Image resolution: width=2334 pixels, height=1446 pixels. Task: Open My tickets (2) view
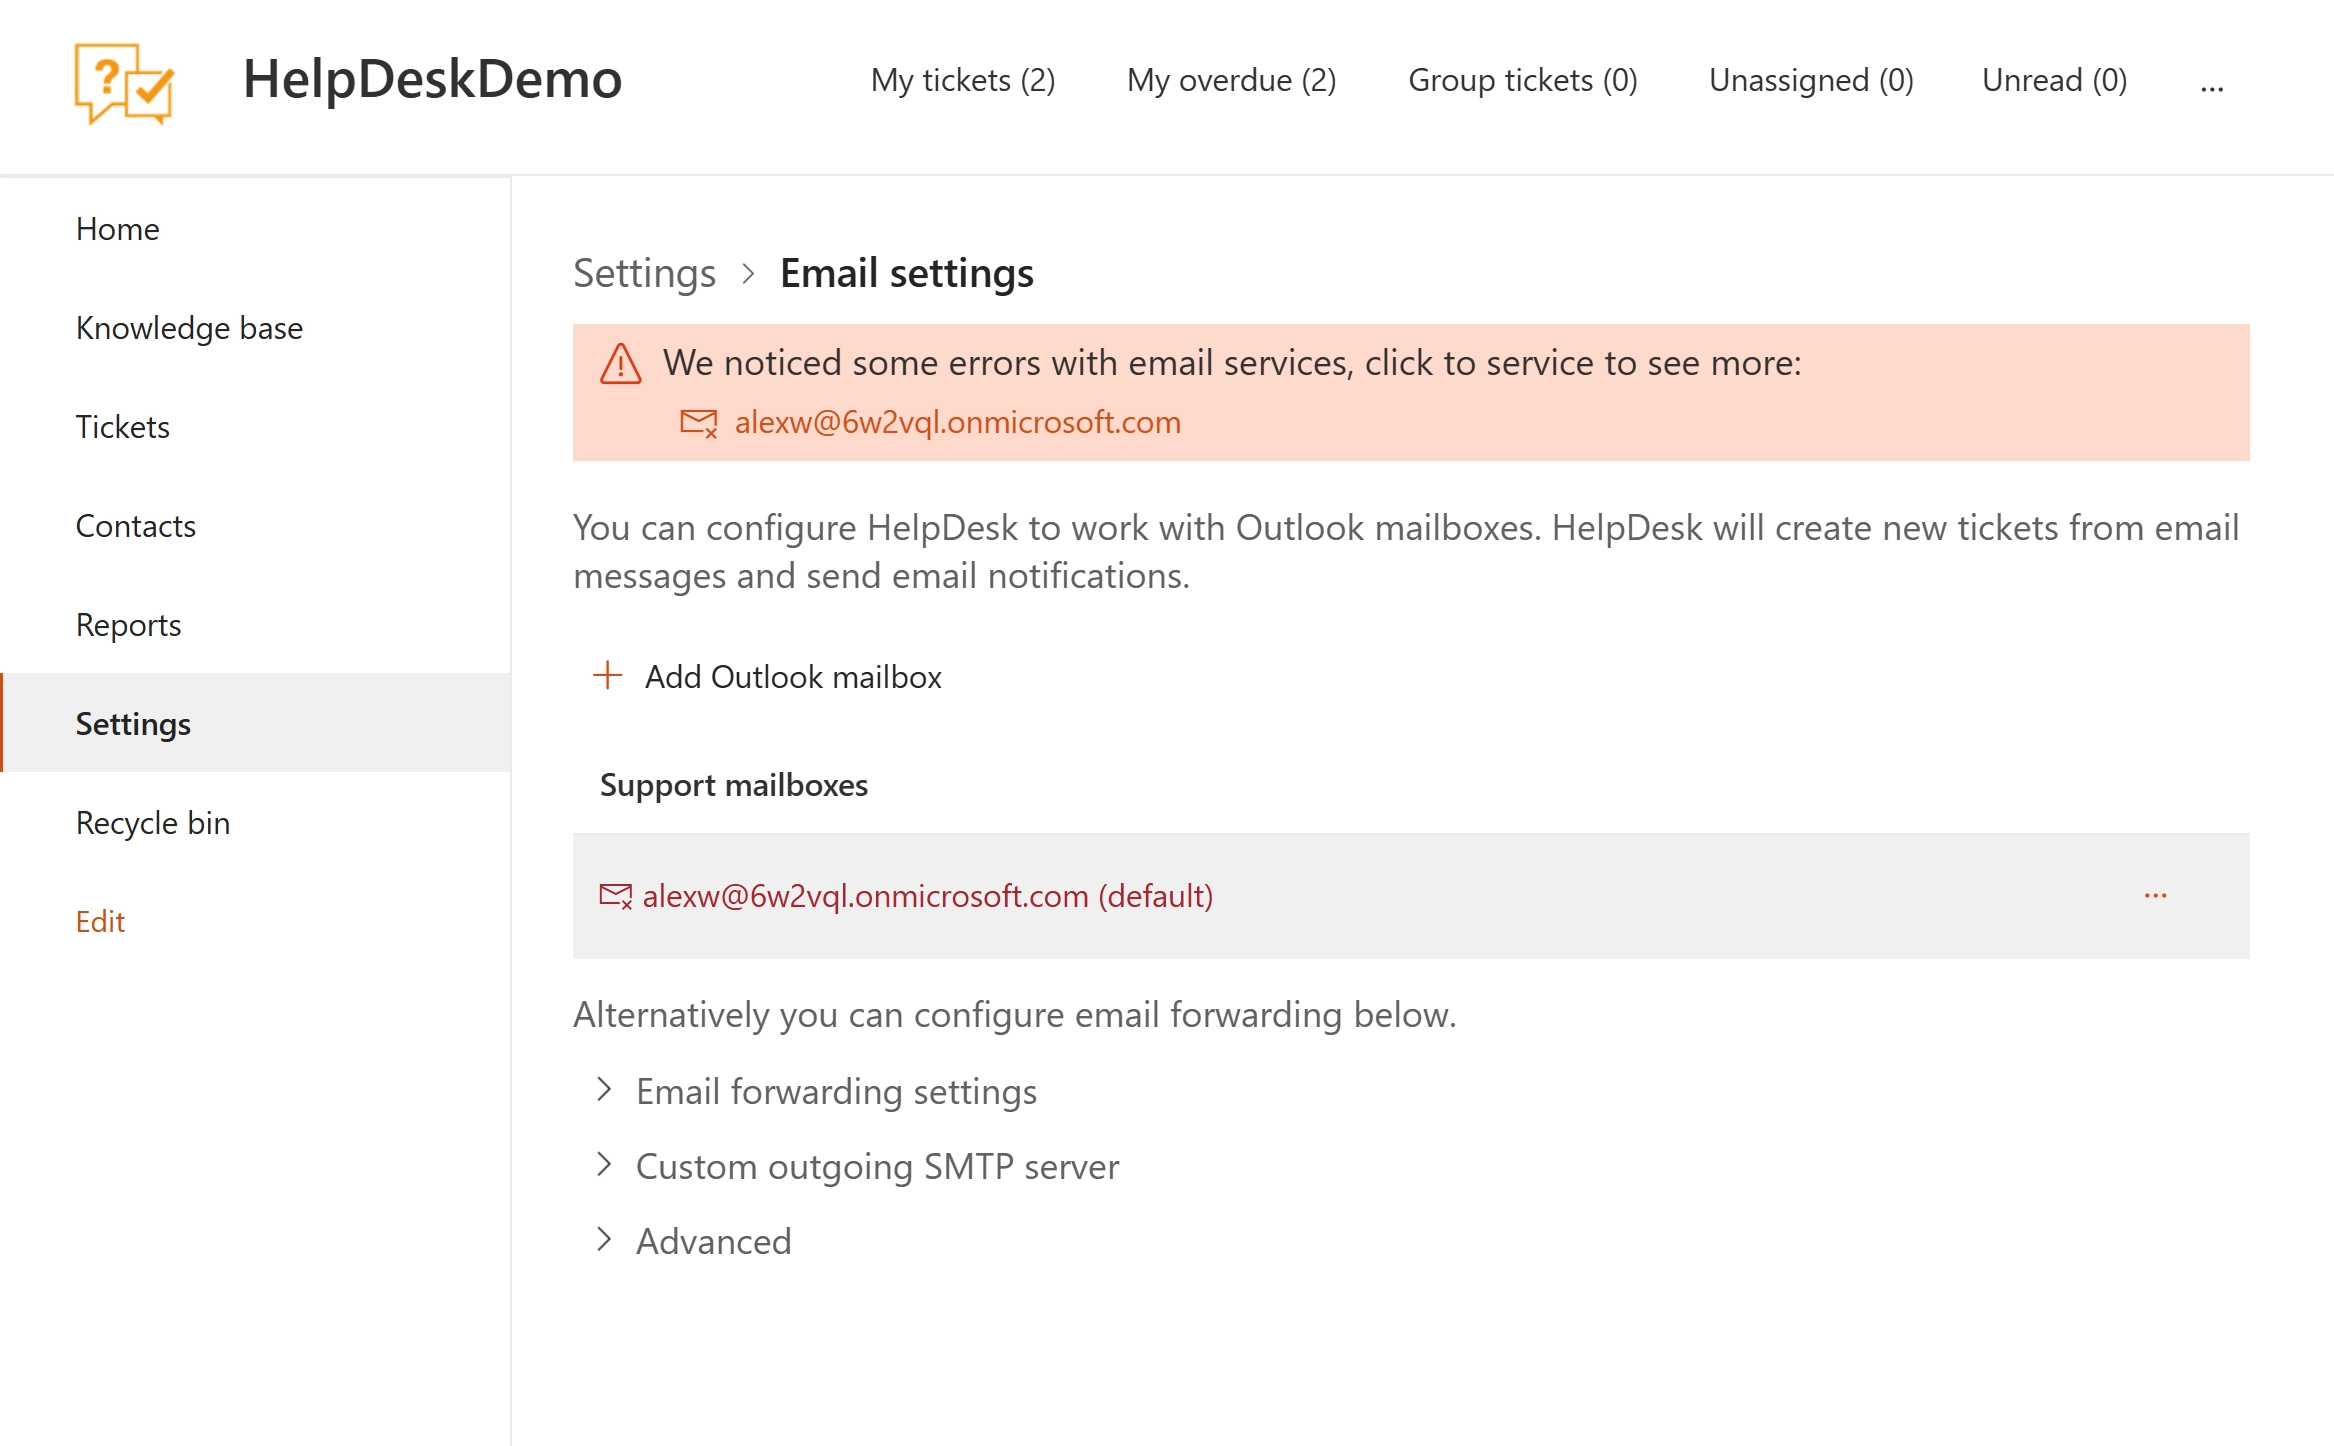coord(963,80)
